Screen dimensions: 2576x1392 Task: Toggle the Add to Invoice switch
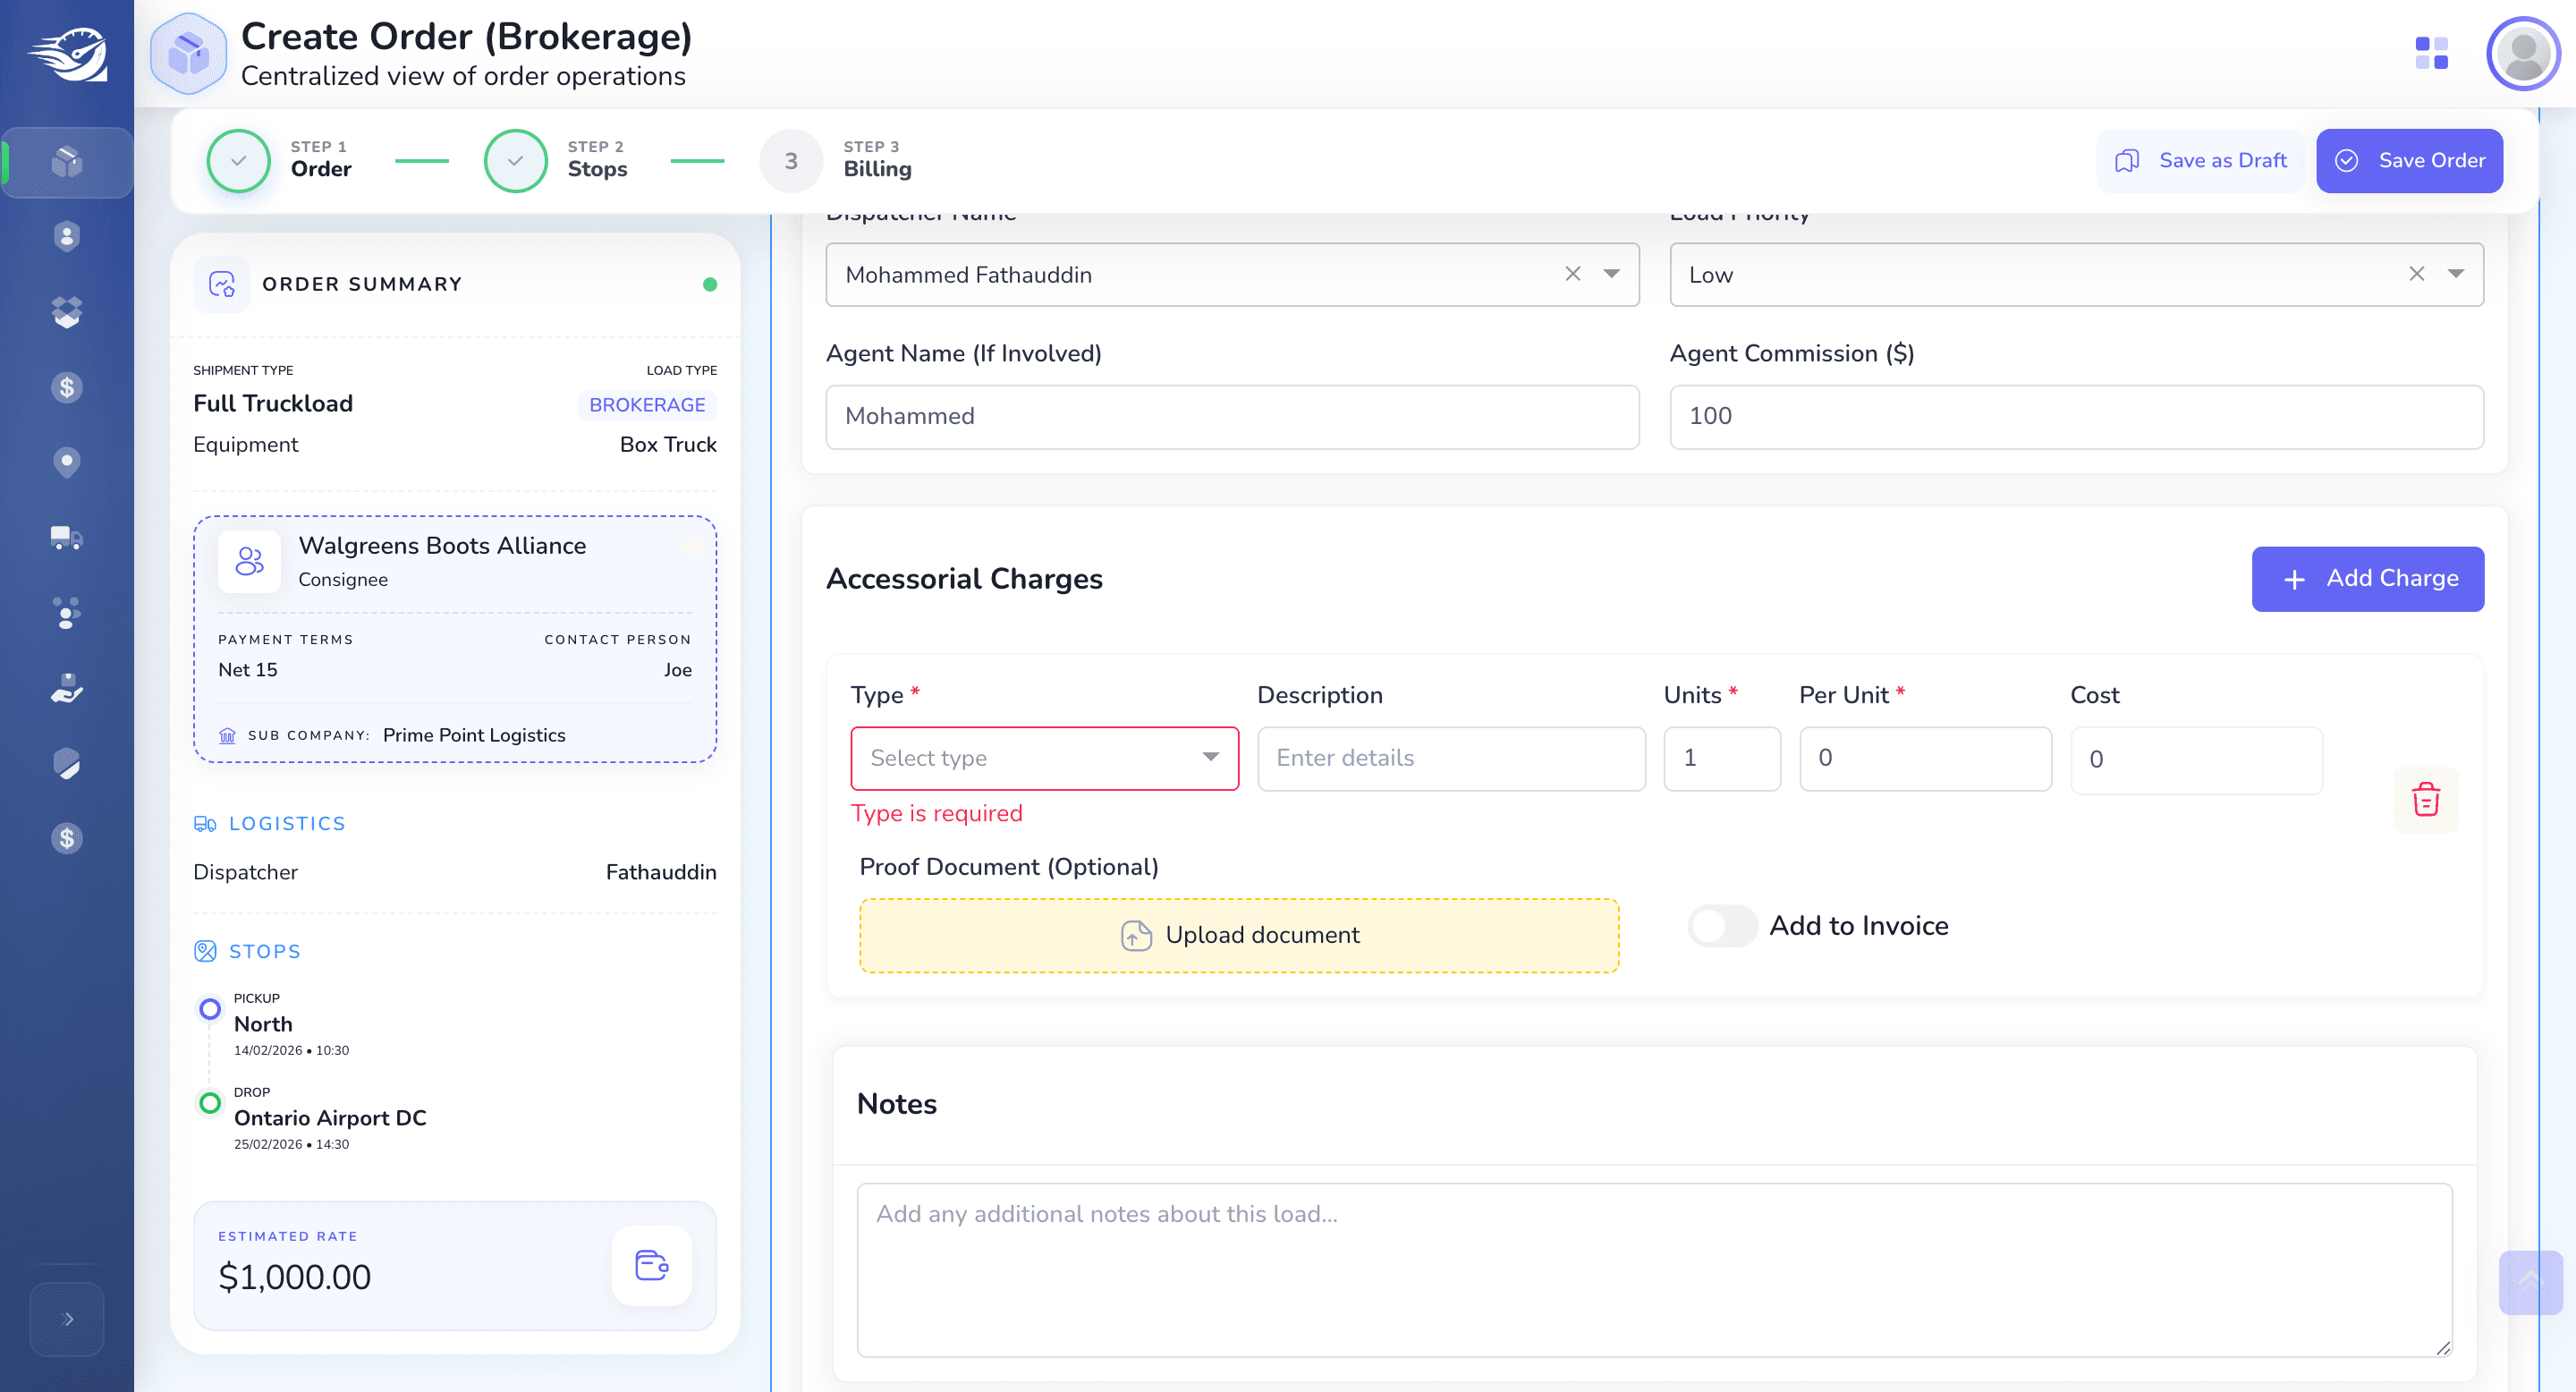pos(1721,925)
